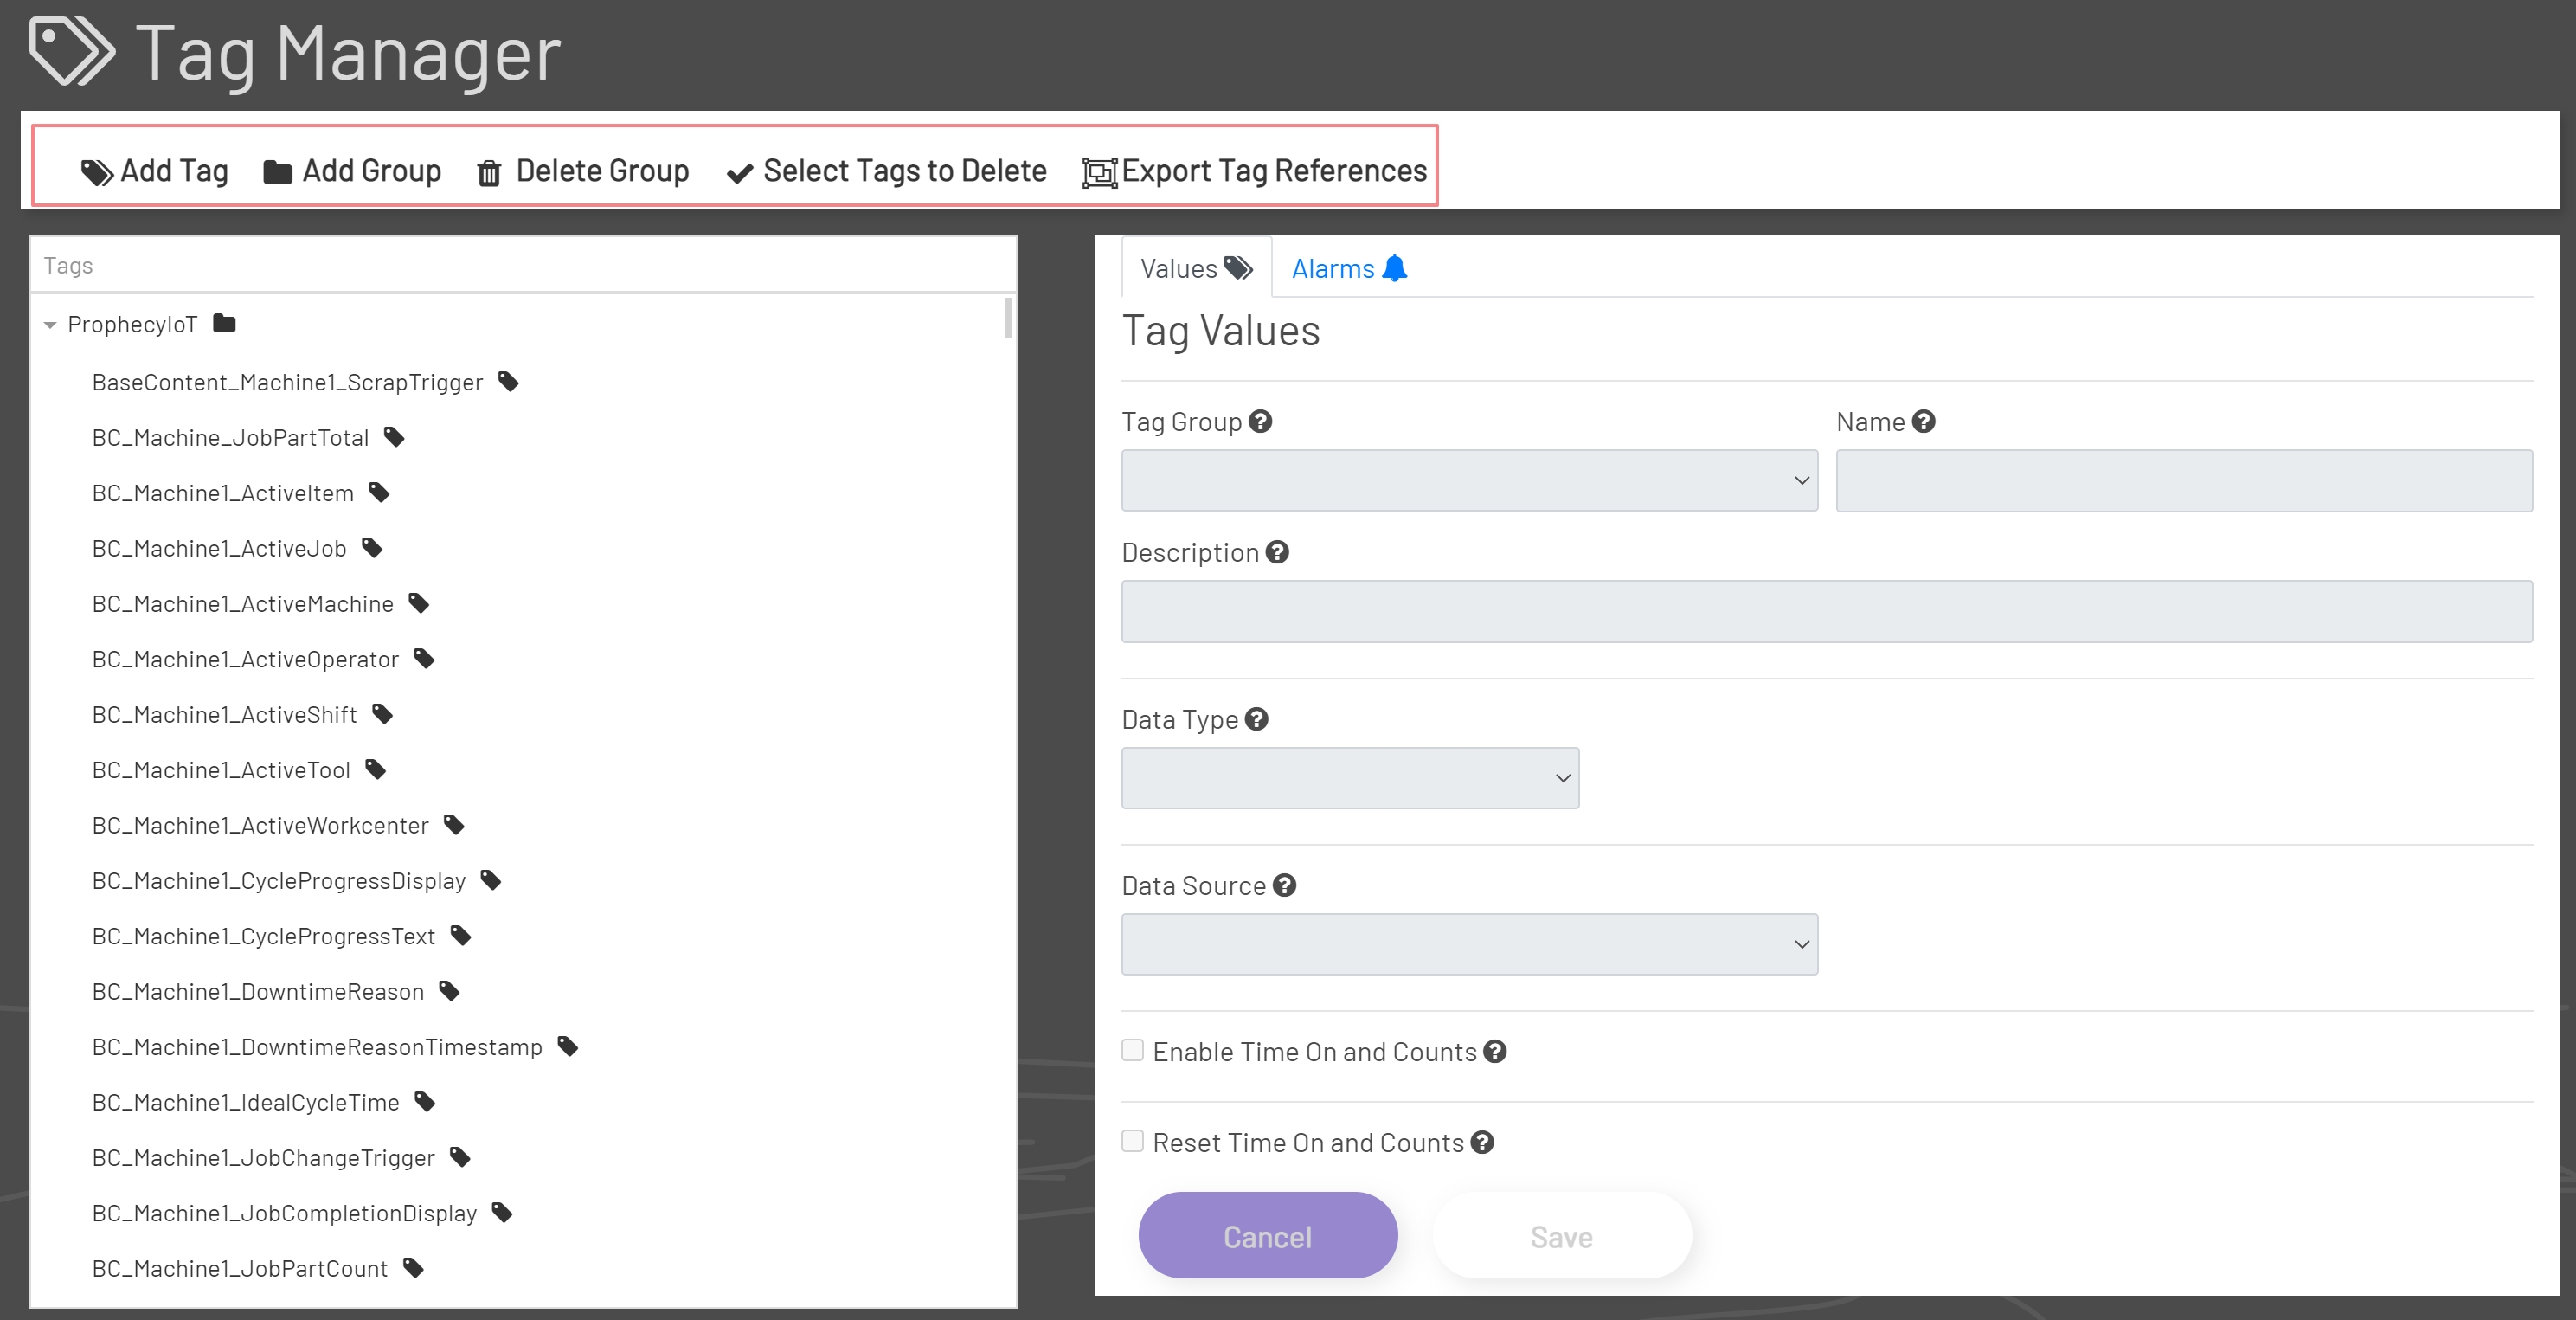Click the Delete Group trash icon
Viewport: 2576px width, 1320px height.
(x=489, y=171)
